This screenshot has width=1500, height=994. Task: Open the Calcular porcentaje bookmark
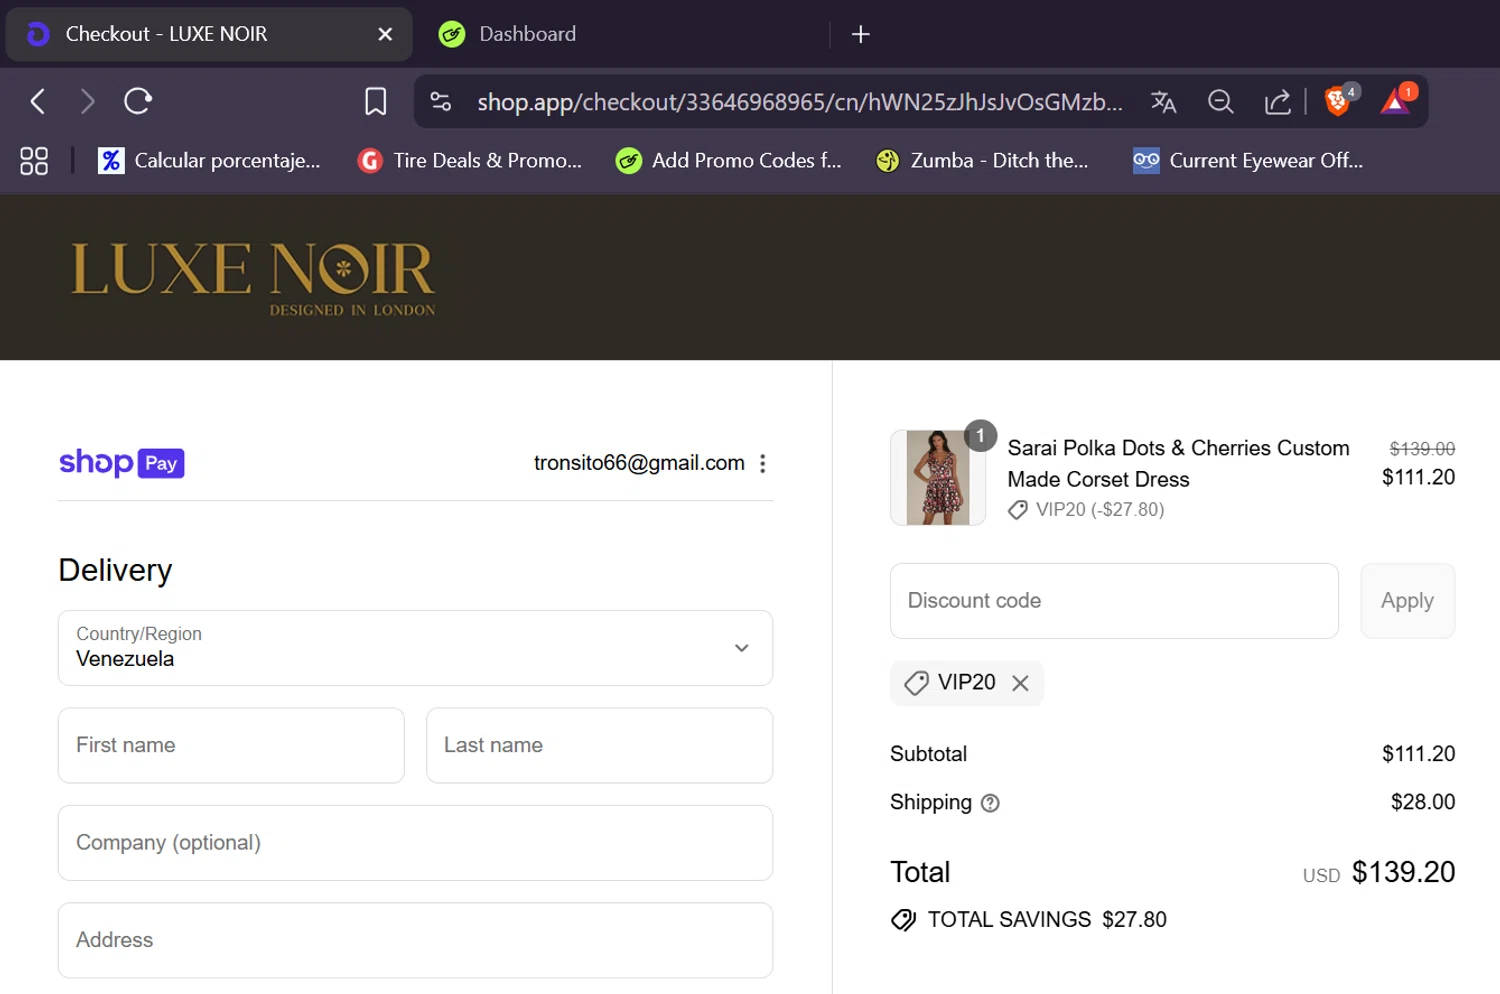(209, 160)
